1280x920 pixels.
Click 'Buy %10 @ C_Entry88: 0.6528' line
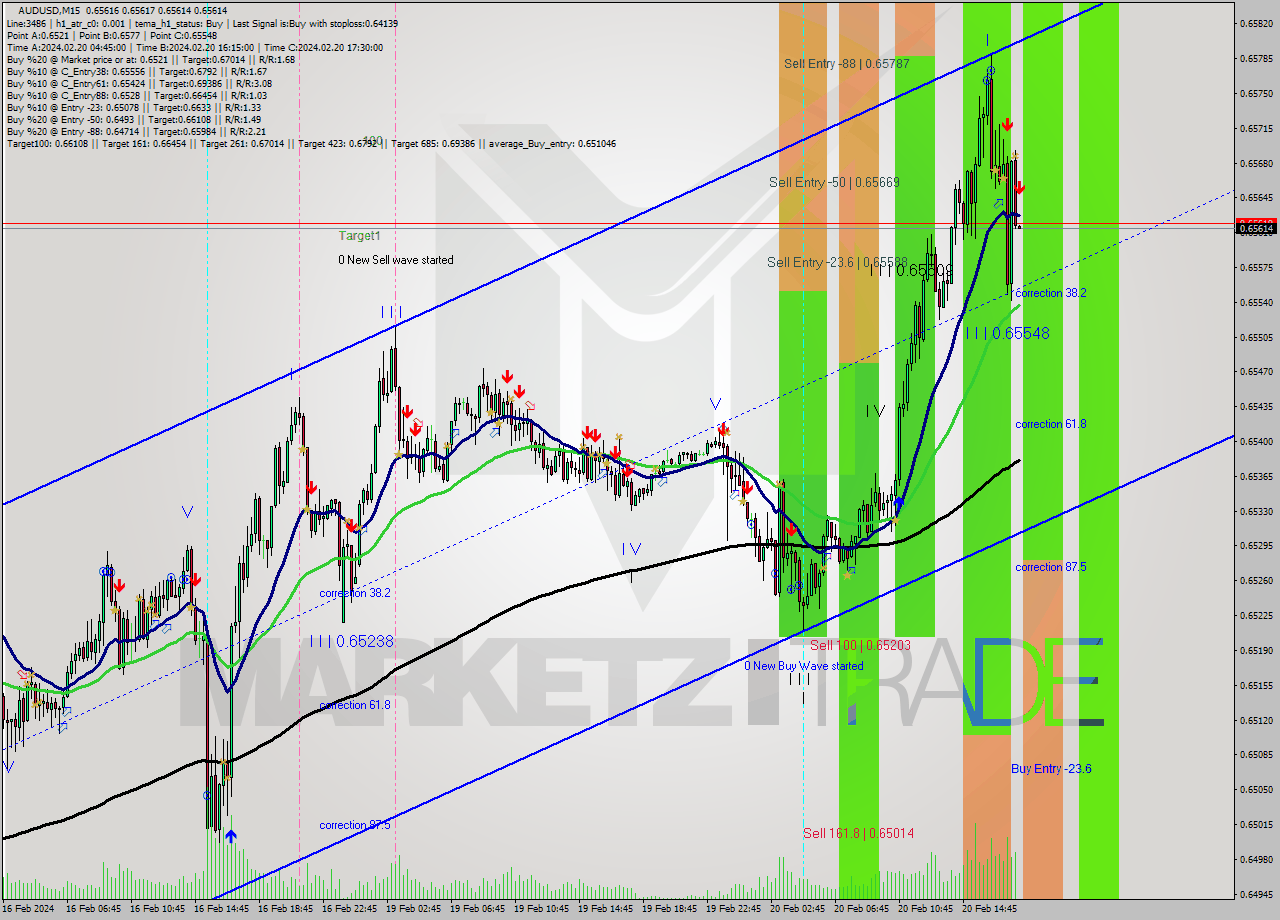click(136, 95)
